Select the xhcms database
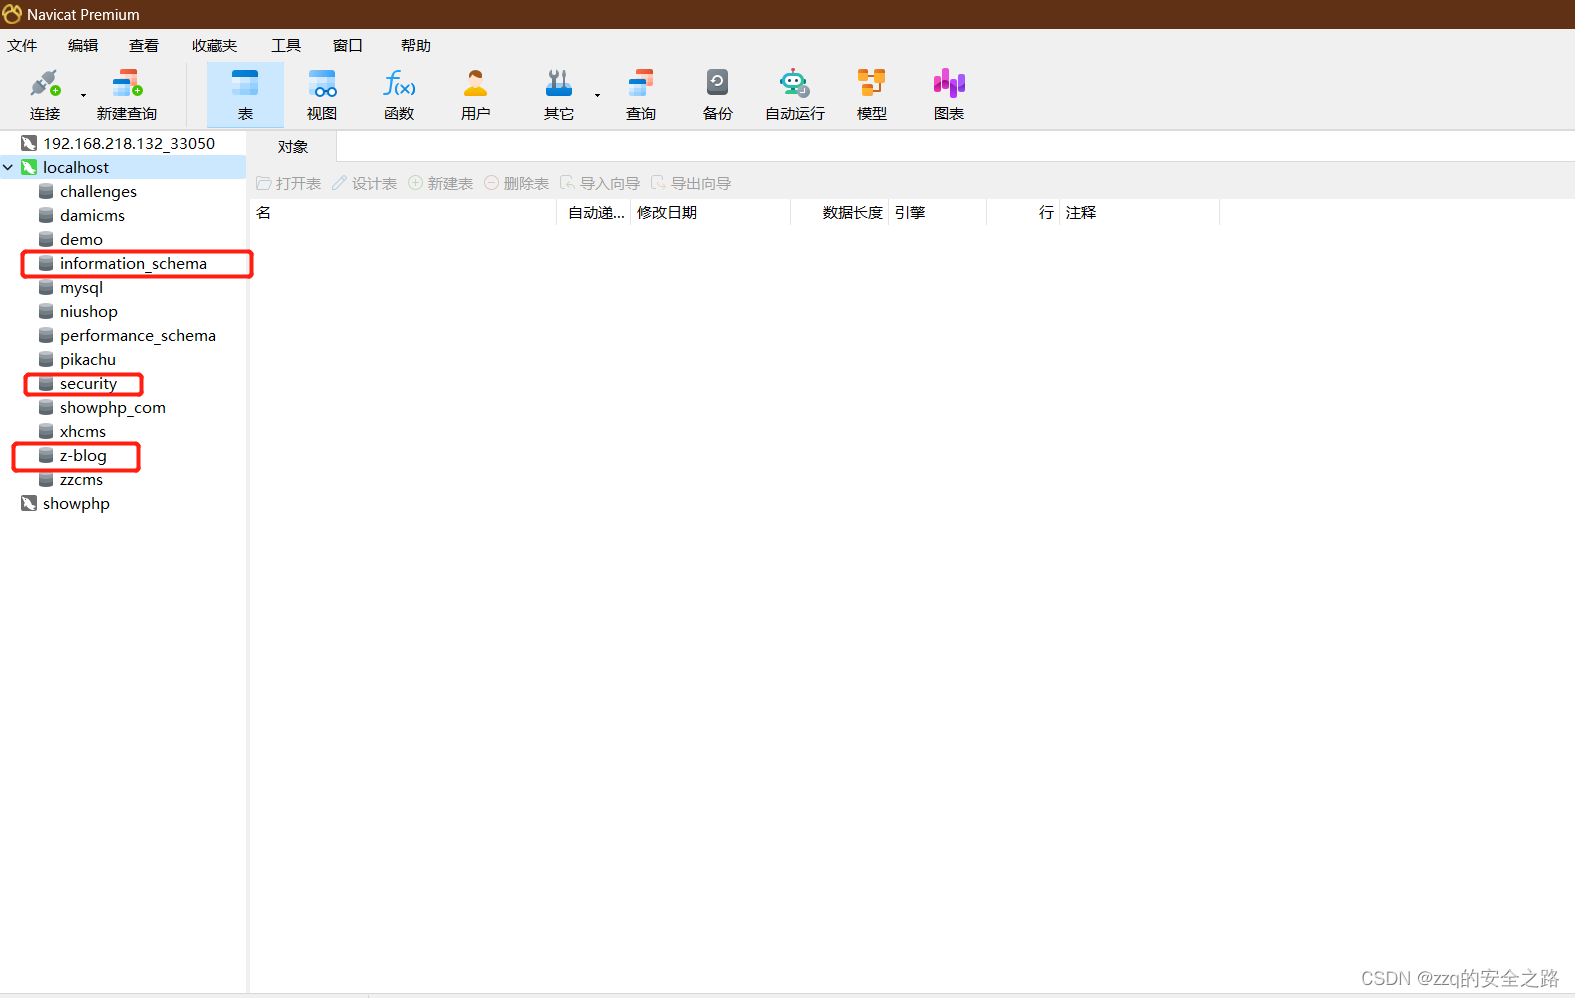This screenshot has width=1575, height=998. point(82,431)
